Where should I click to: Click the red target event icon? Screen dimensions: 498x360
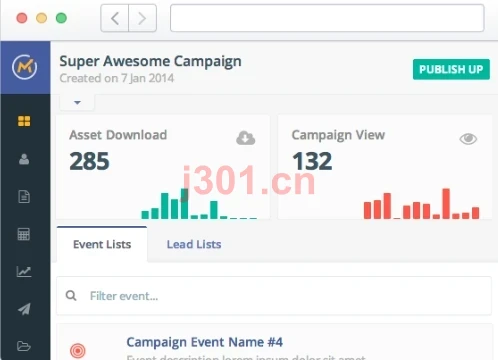(x=78, y=351)
